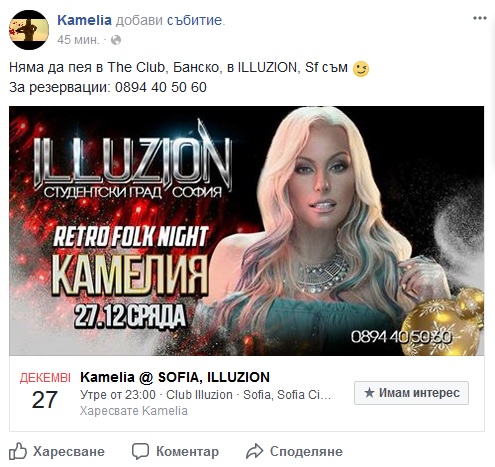Viewport: 495px width, 467px height.
Task: Click the share arrow Споделяне icon
Action: point(254,451)
